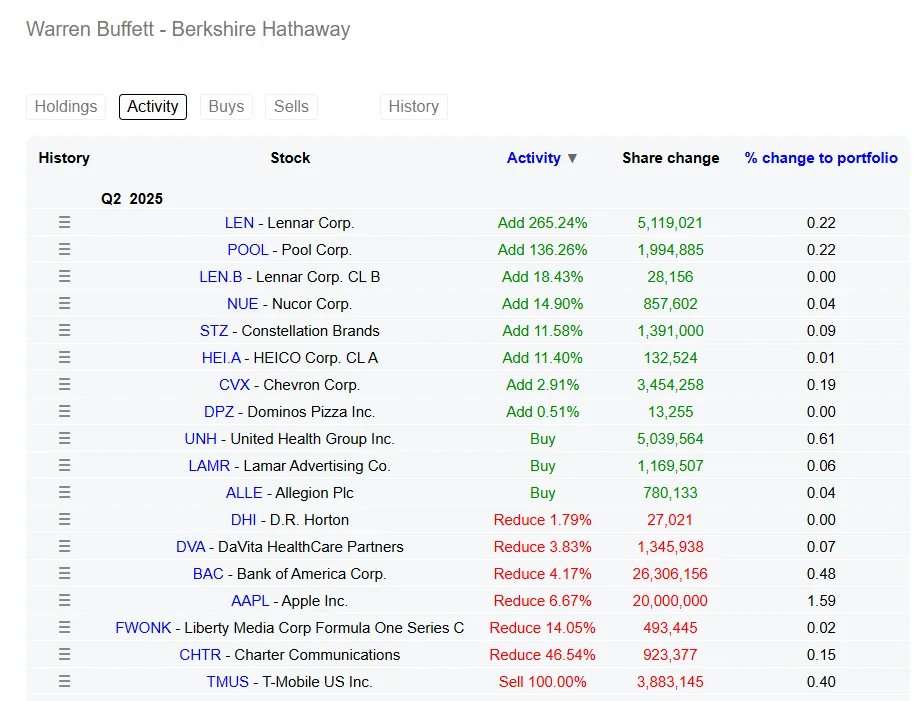This screenshot has height=701, width=918.
Task: Click the Buy activity cell for UNH
Action: tap(542, 439)
